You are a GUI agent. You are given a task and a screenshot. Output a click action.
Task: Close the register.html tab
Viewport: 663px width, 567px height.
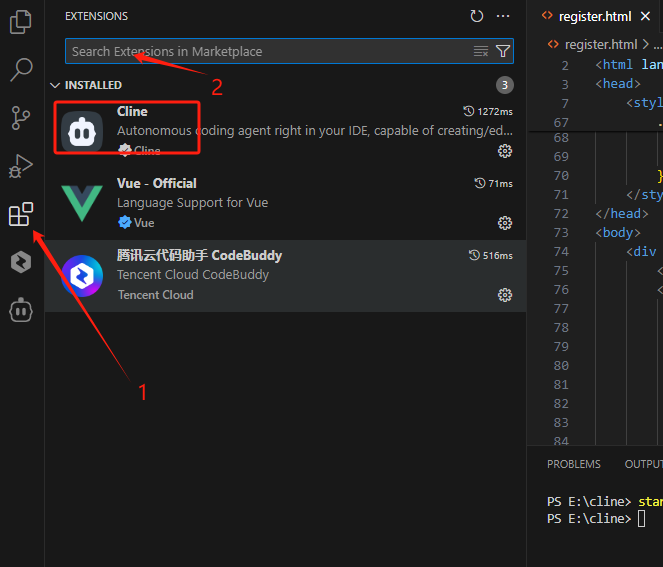645,16
